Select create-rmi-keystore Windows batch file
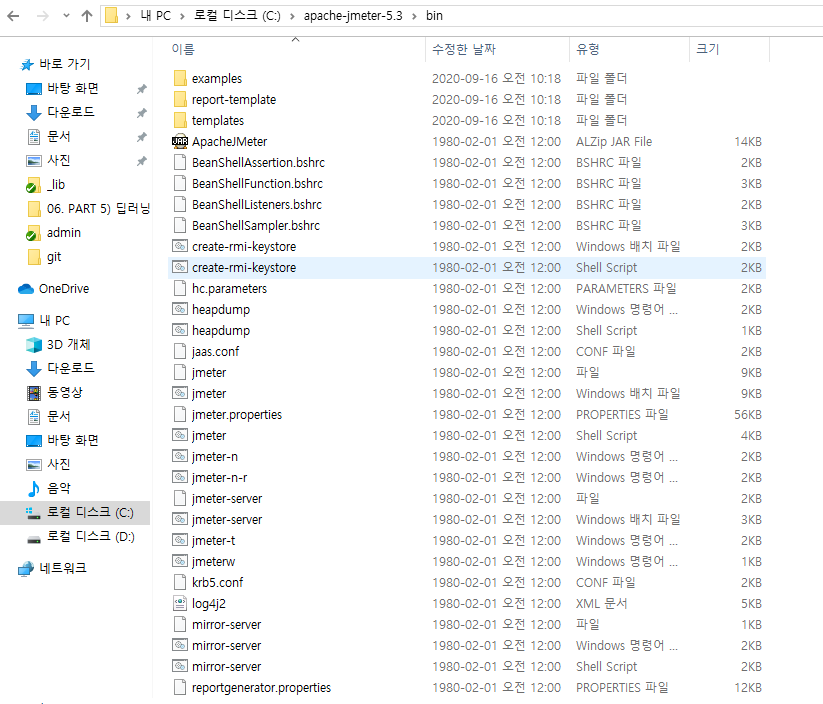 pyautogui.click(x=467, y=247)
